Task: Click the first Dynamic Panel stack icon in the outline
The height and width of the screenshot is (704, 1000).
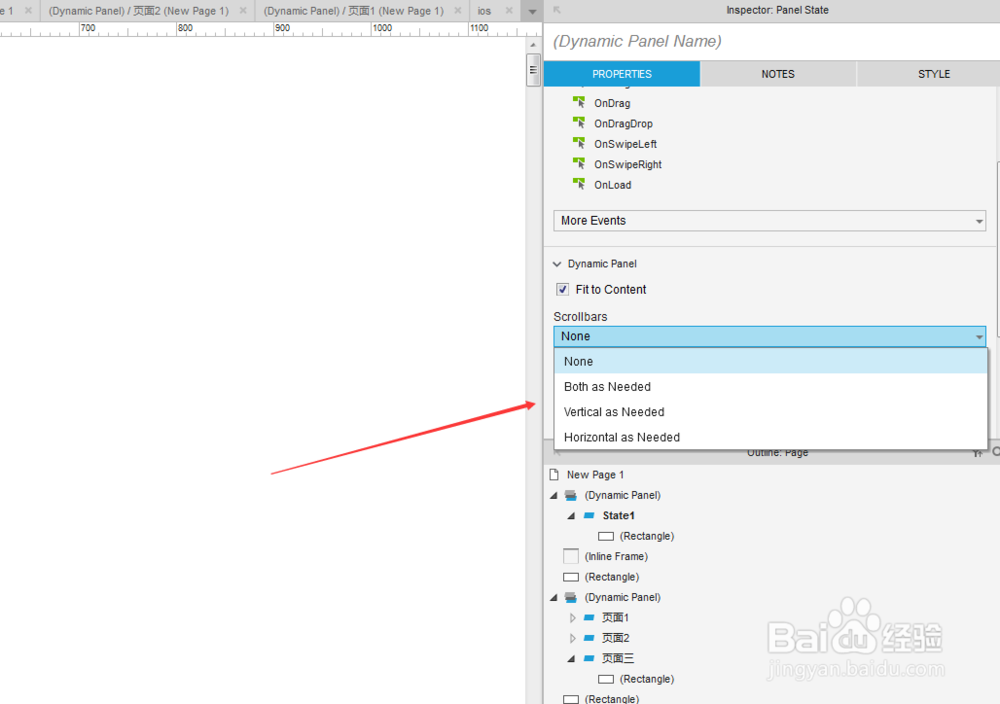Action: point(571,495)
